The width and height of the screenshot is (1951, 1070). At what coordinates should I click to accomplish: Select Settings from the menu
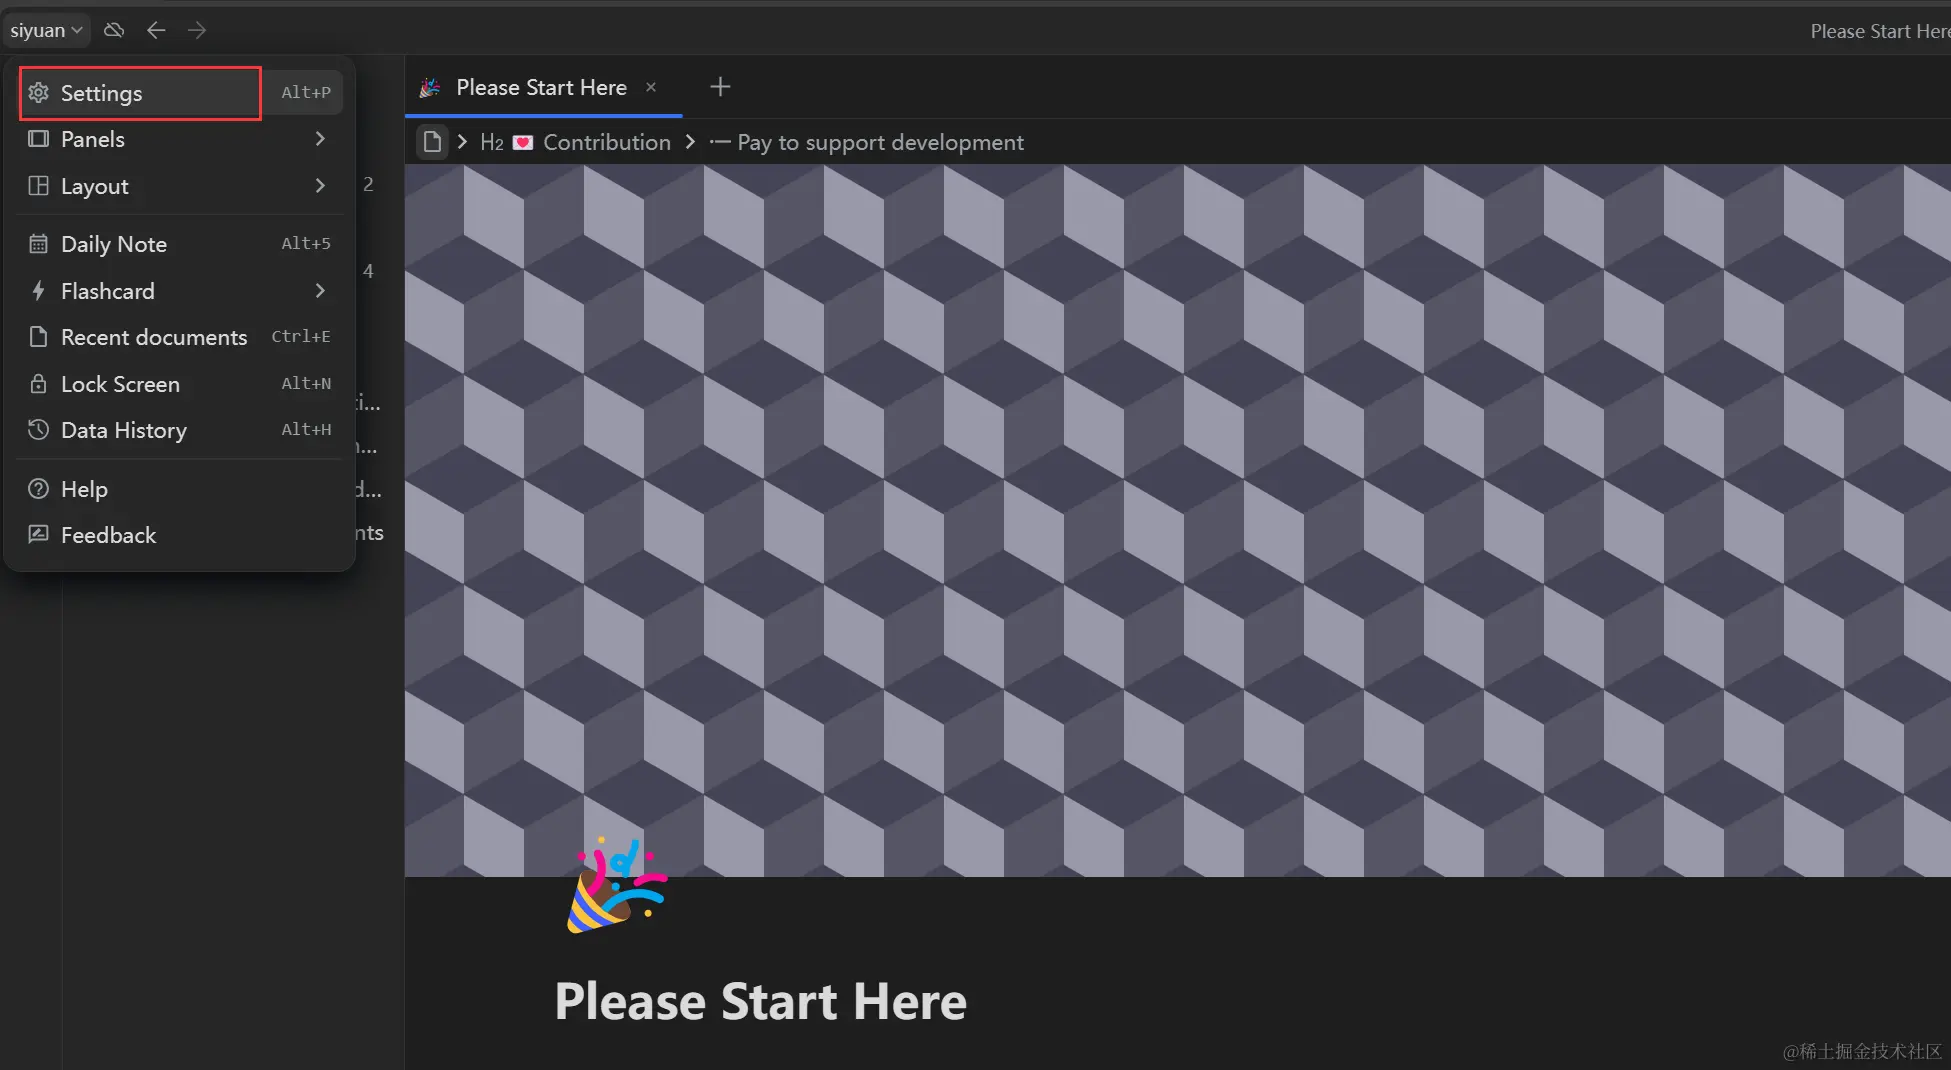coord(100,92)
